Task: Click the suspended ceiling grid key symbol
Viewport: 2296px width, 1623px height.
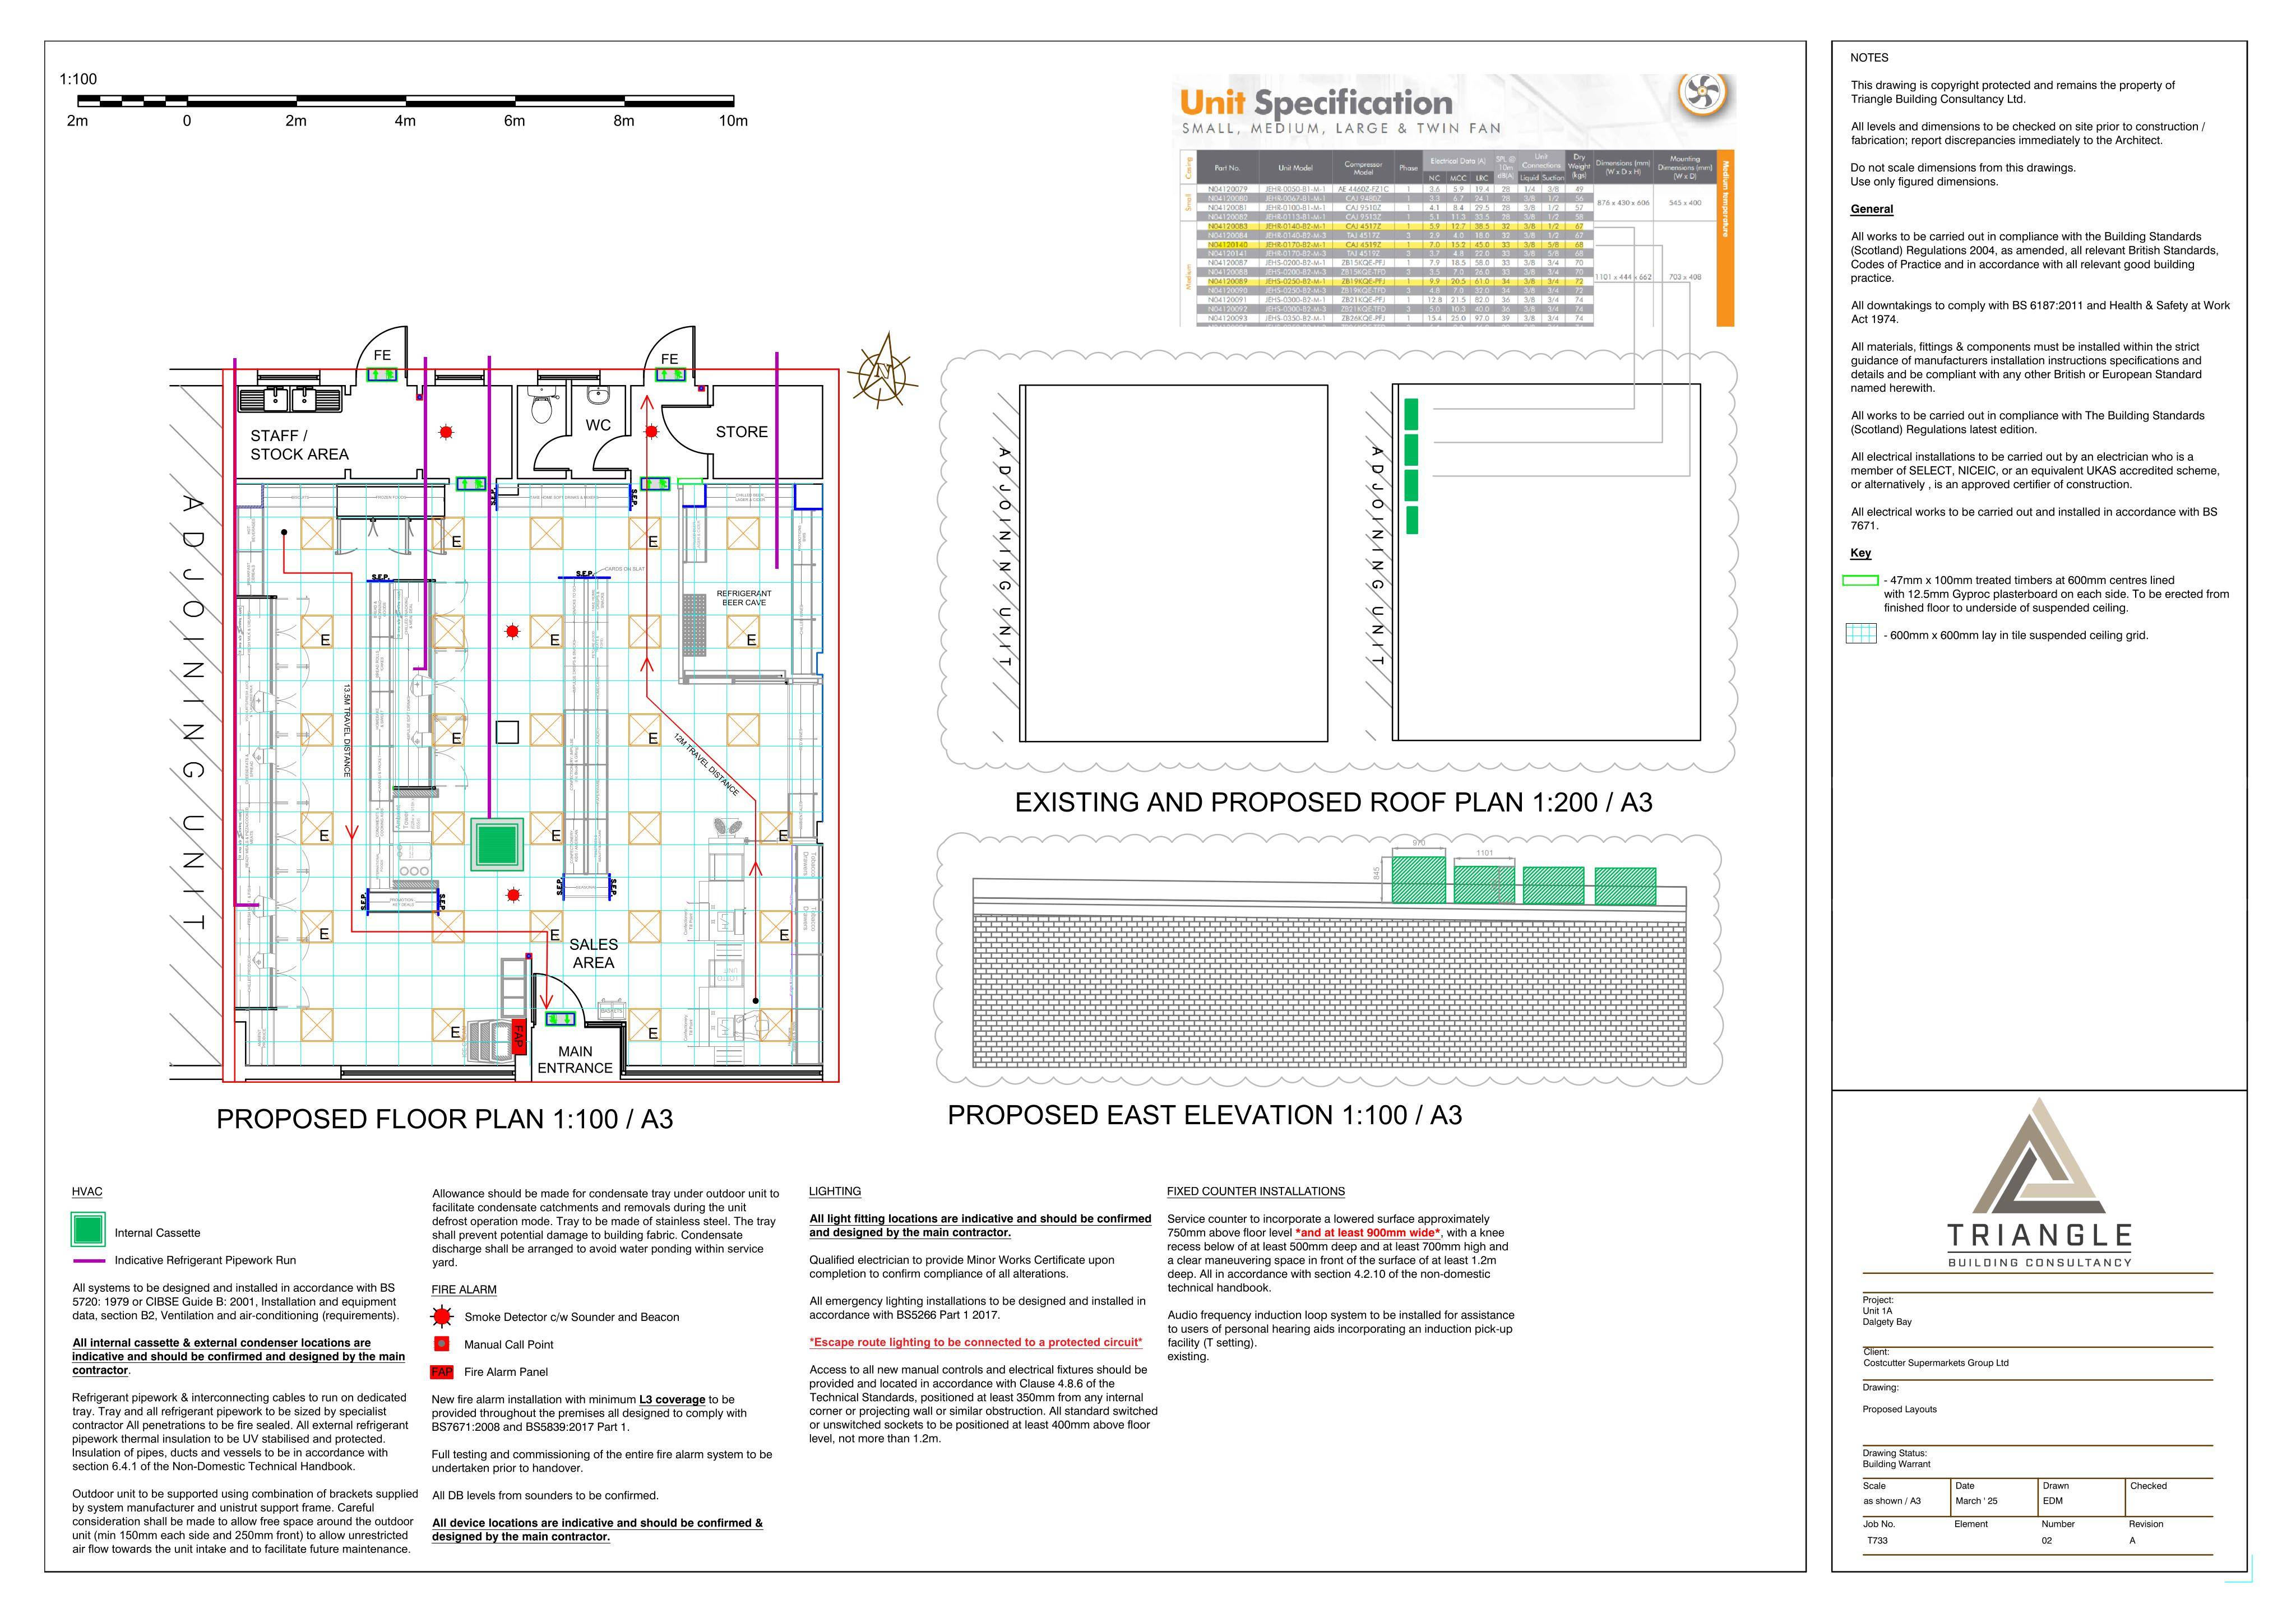Action: pos(1860,634)
